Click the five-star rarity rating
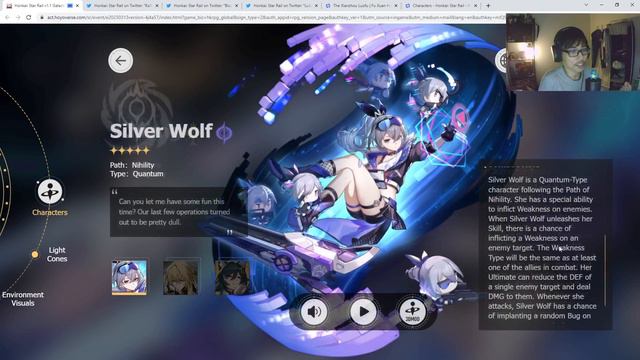The width and height of the screenshot is (640, 360). coord(130,151)
